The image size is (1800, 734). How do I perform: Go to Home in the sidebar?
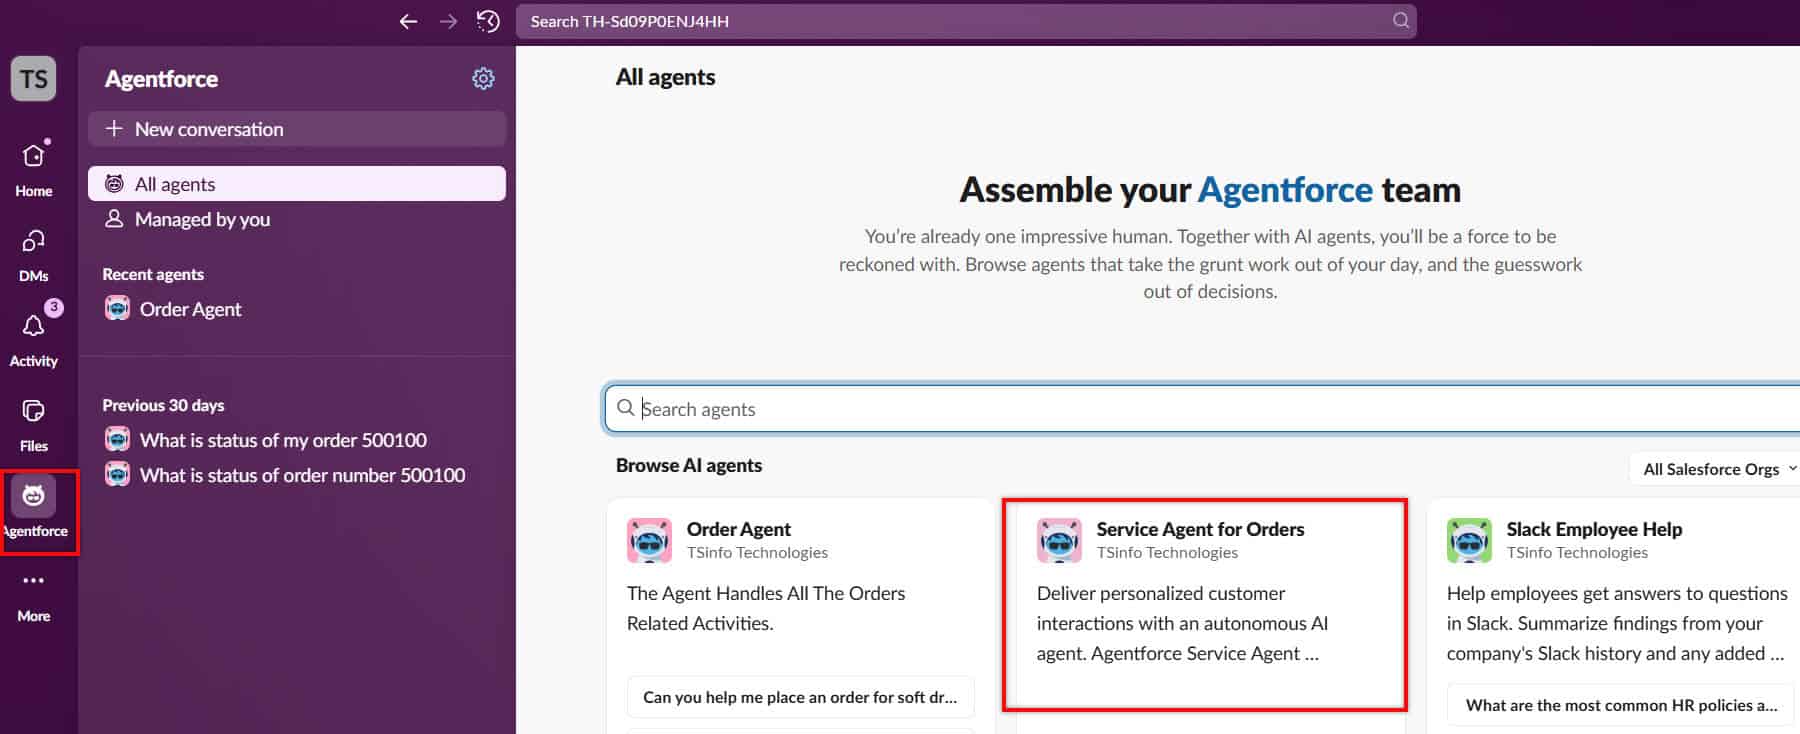(x=33, y=168)
